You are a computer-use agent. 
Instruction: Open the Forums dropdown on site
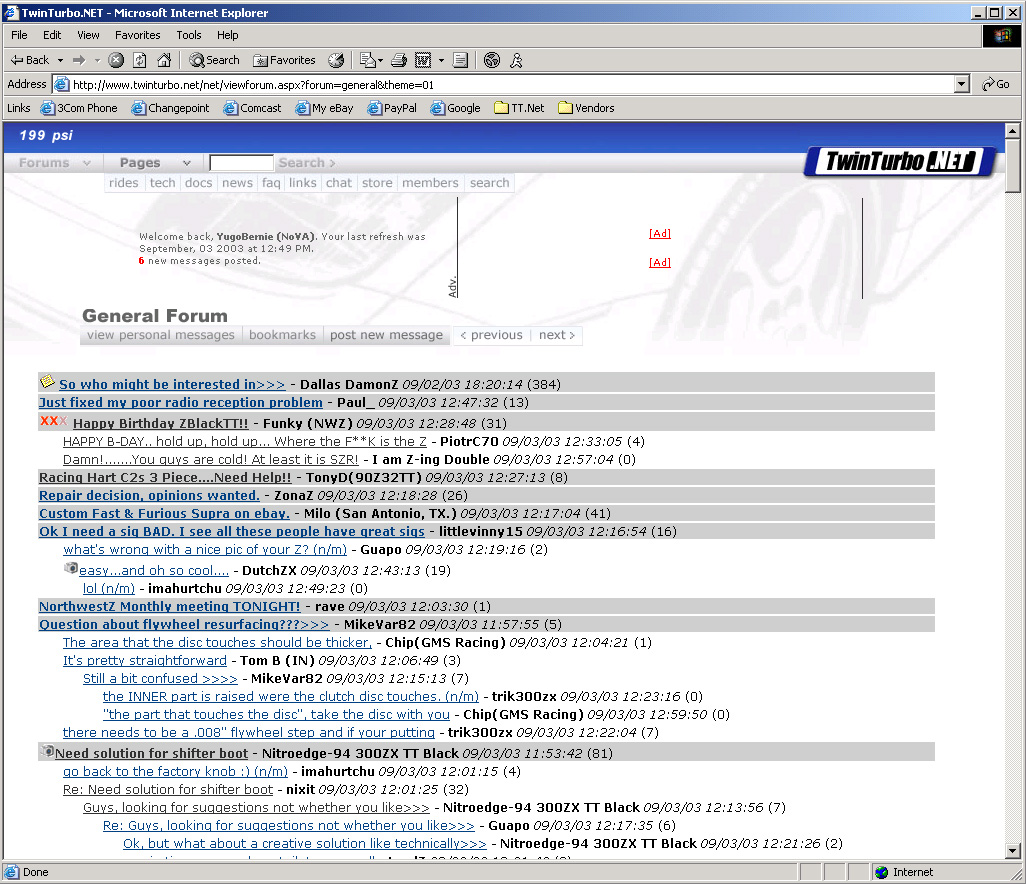pyautogui.click(x=55, y=163)
